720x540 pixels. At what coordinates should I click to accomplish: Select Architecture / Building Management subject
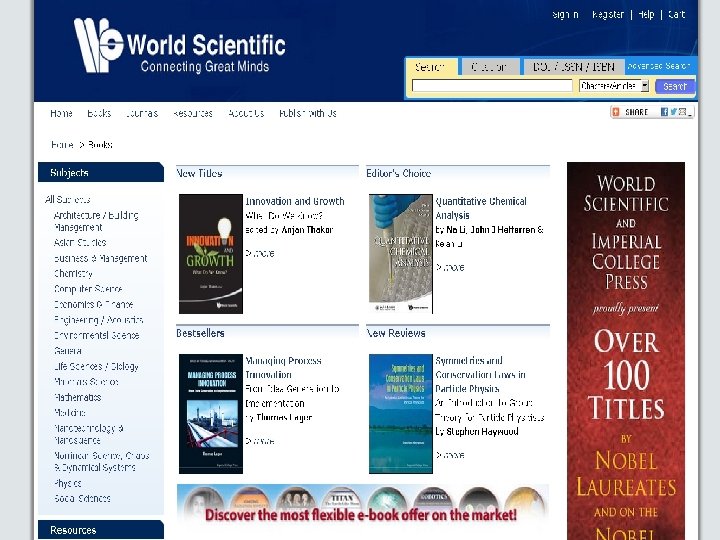click(96, 221)
